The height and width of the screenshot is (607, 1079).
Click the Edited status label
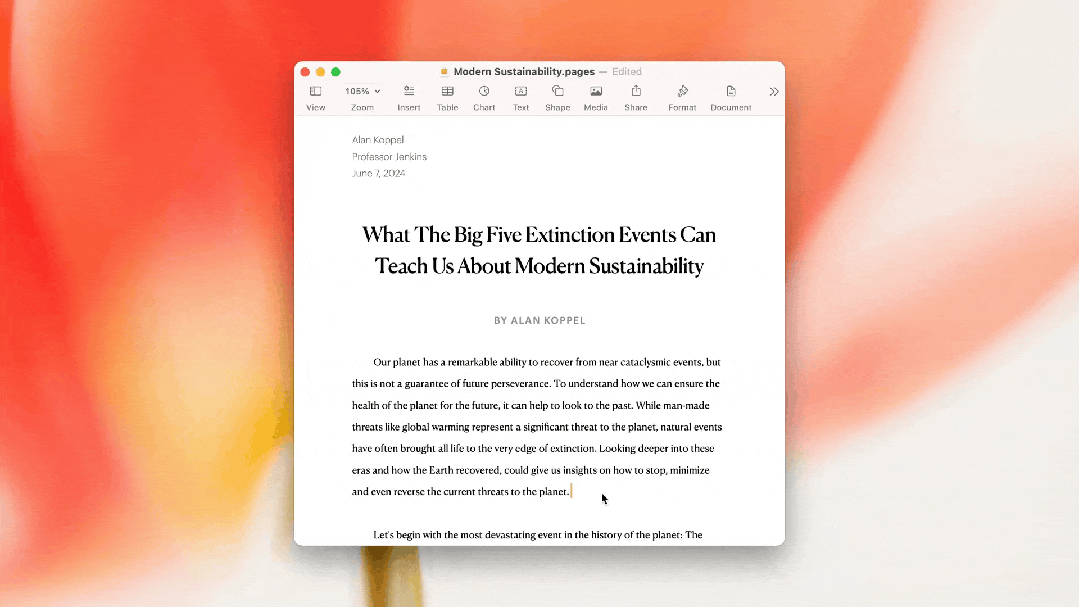[x=627, y=72]
